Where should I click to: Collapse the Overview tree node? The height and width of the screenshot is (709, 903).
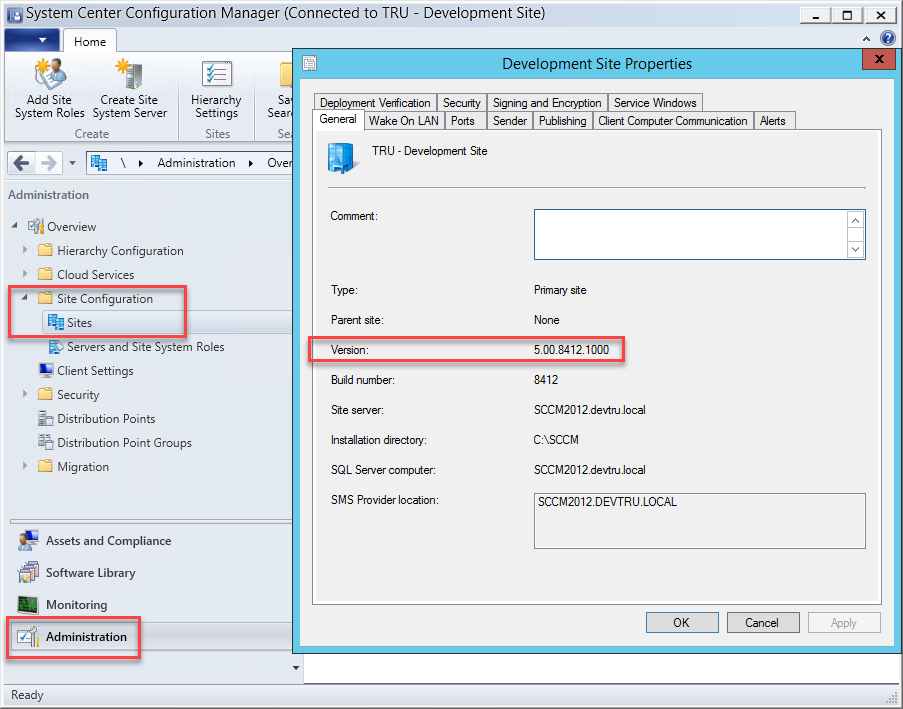click(x=15, y=226)
